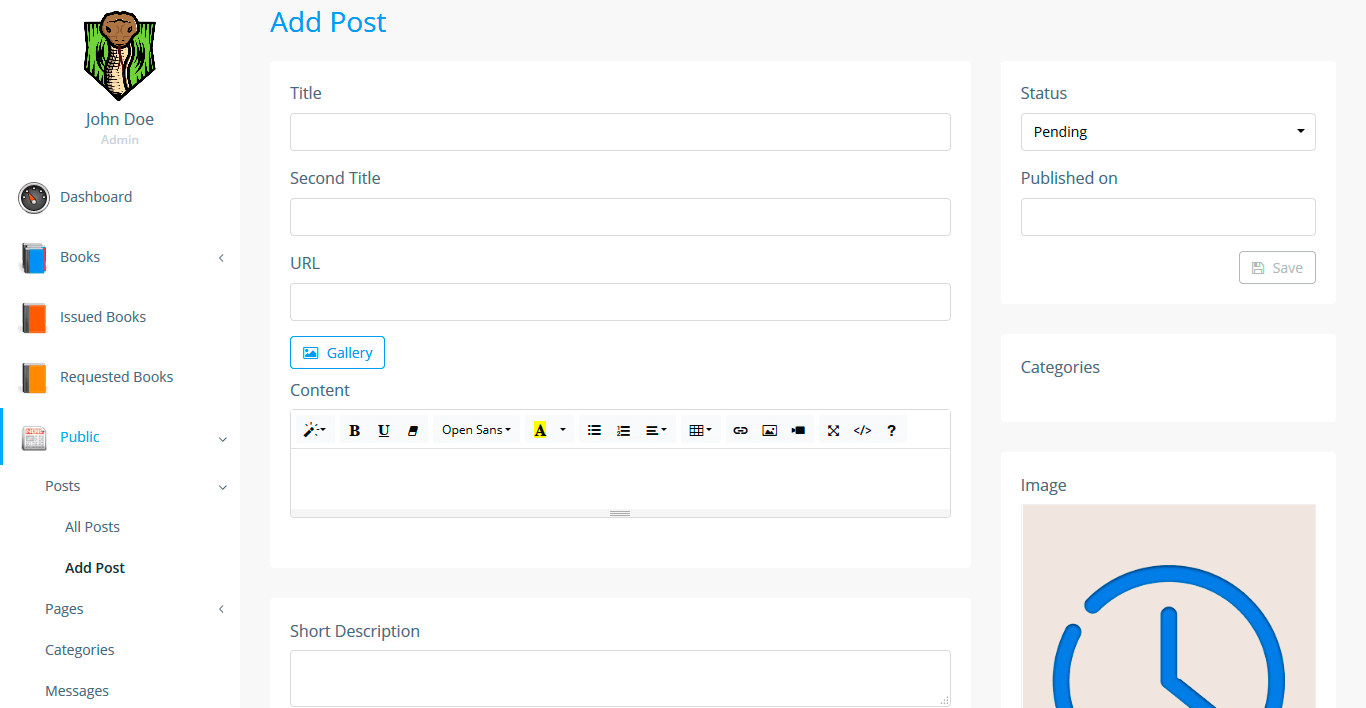Open the Open Sans font dropdown
This screenshot has height=708, width=1366.
pos(476,430)
